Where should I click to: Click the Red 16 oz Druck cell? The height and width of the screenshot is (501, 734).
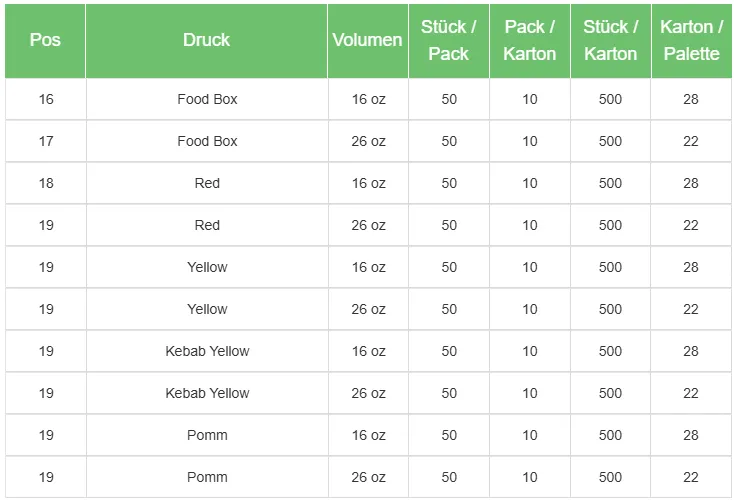pos(207,183)
